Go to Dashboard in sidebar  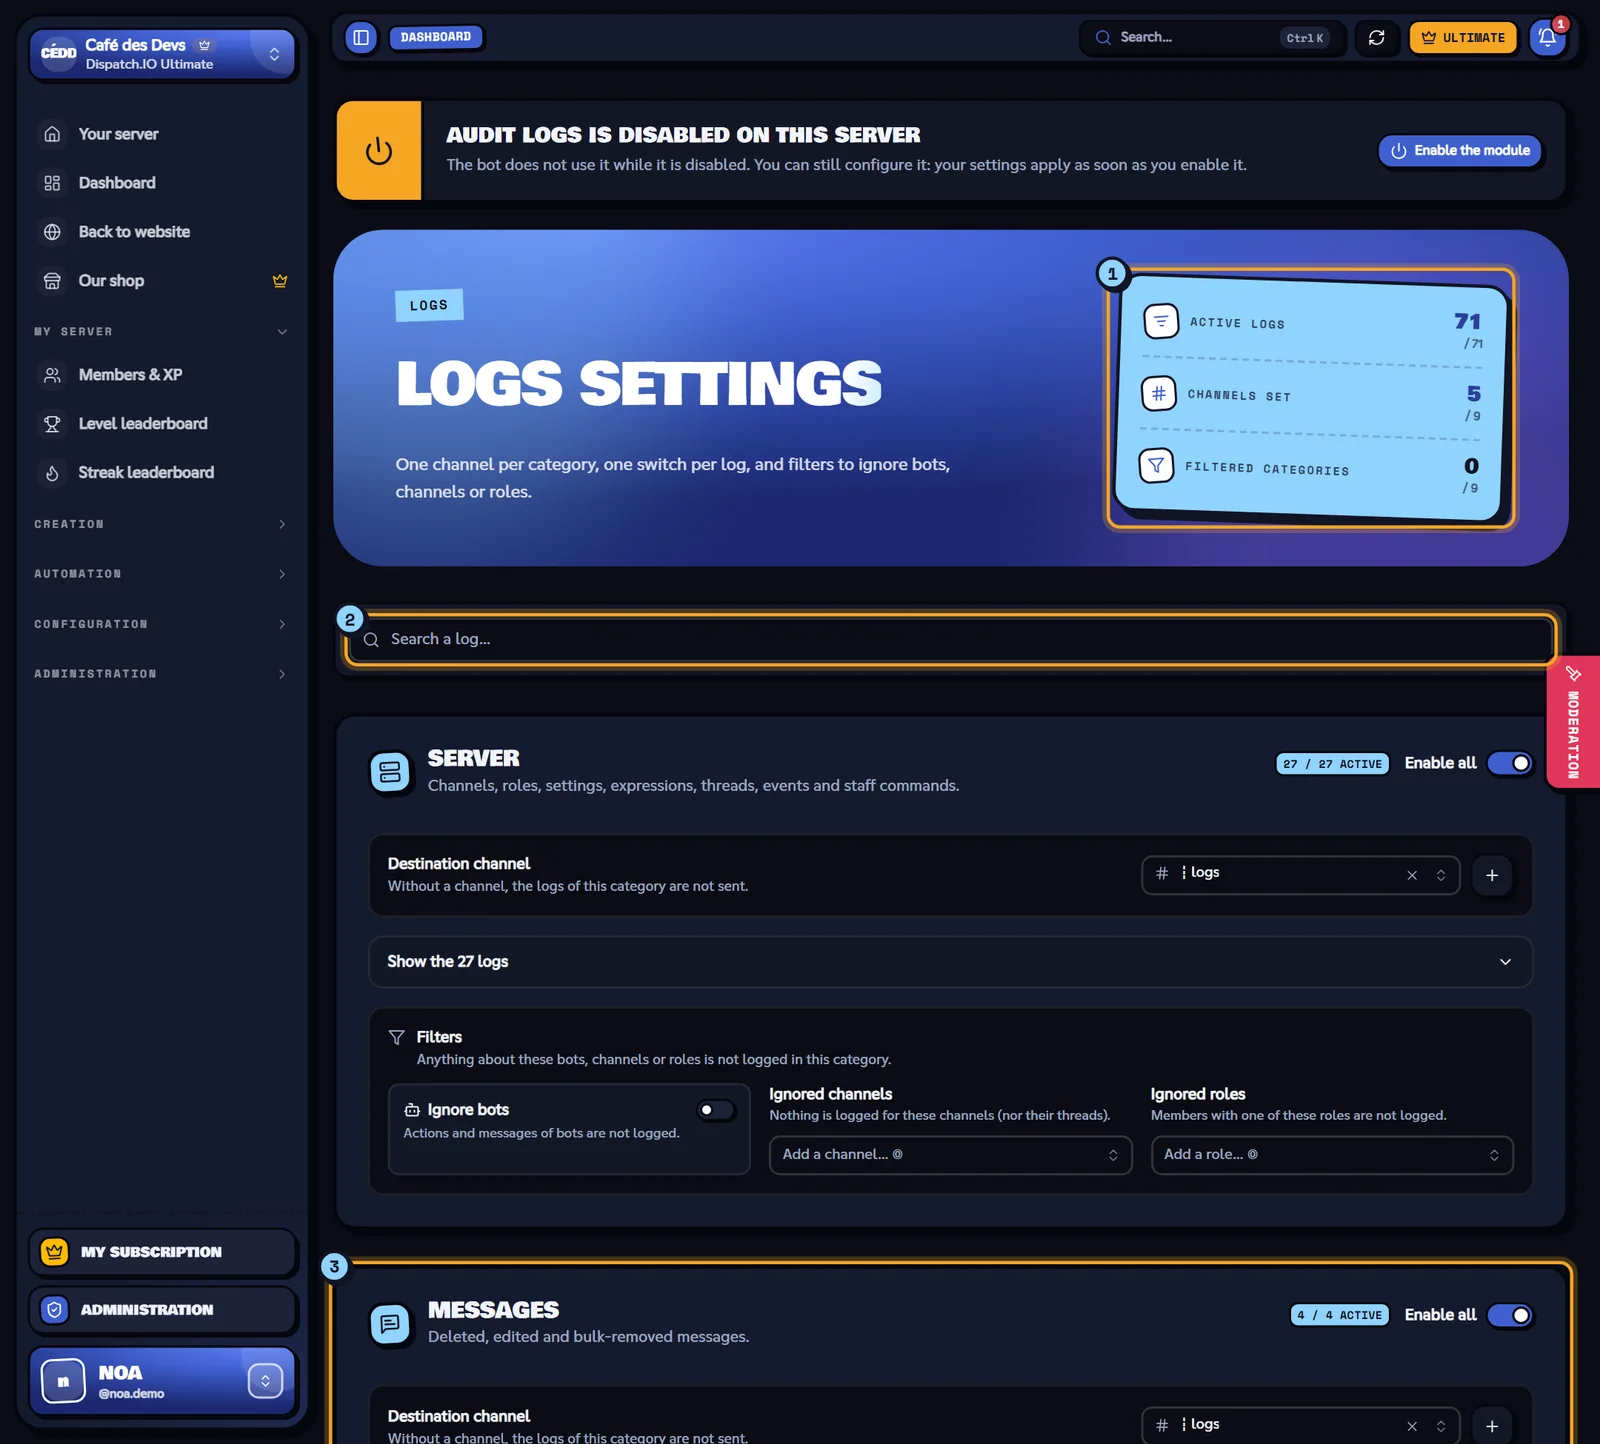click(117, 183)
